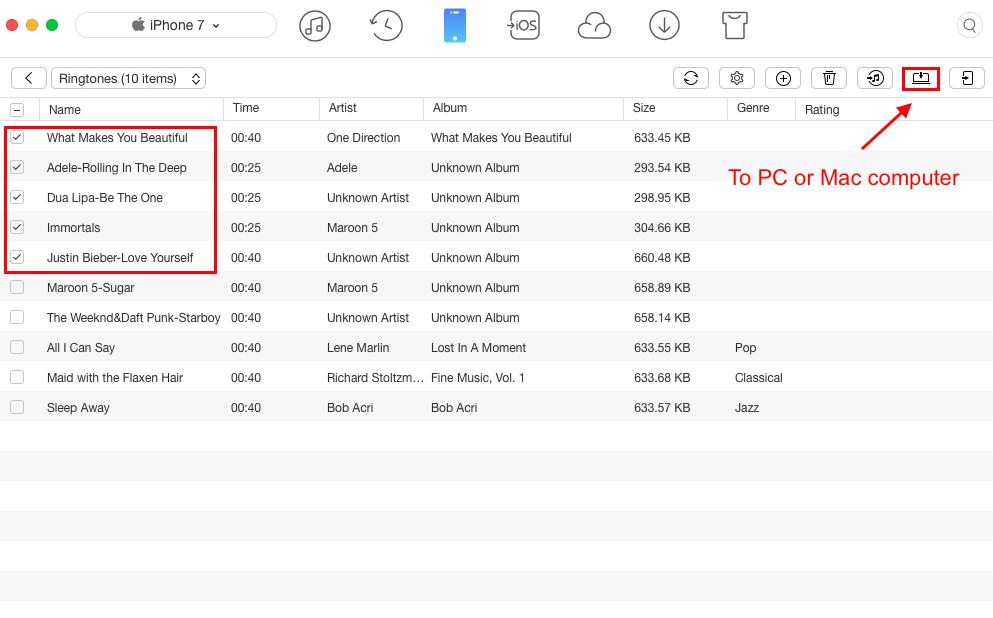The image size is (993, 618).
Task: Open the T-shirt skin icon
Action: (735, 26)
